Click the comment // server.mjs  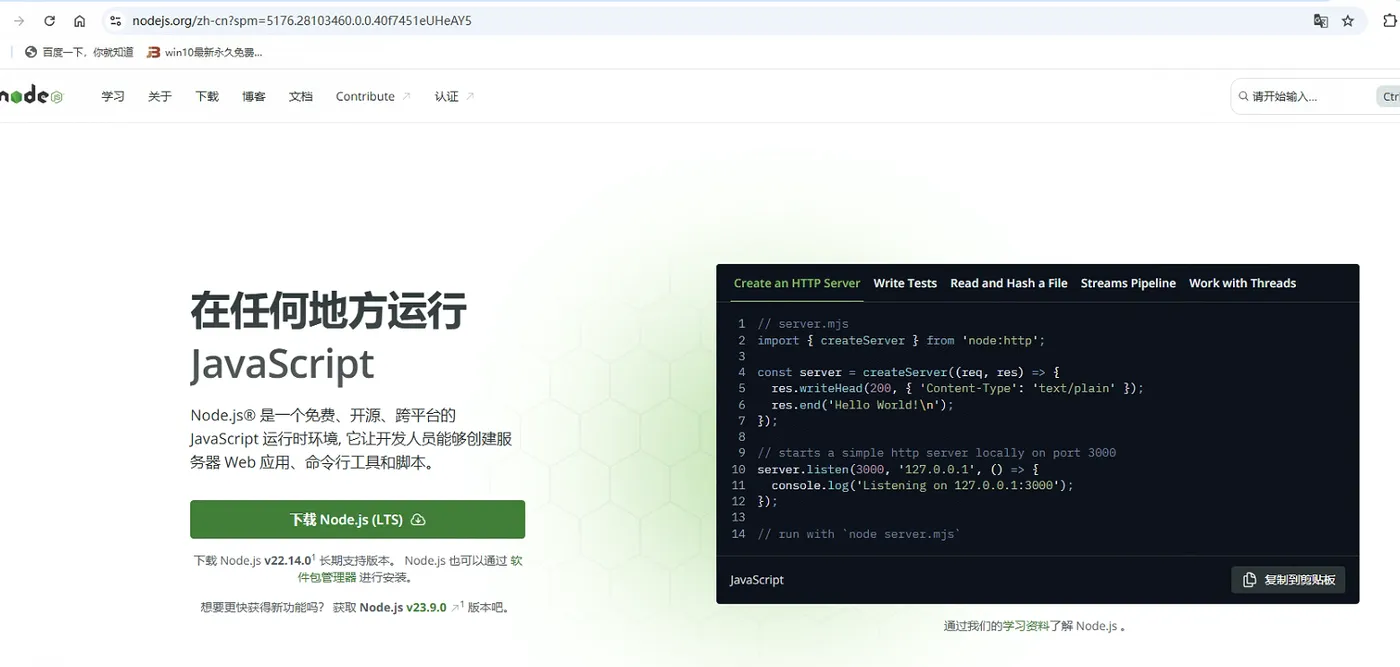click(803, 324)
